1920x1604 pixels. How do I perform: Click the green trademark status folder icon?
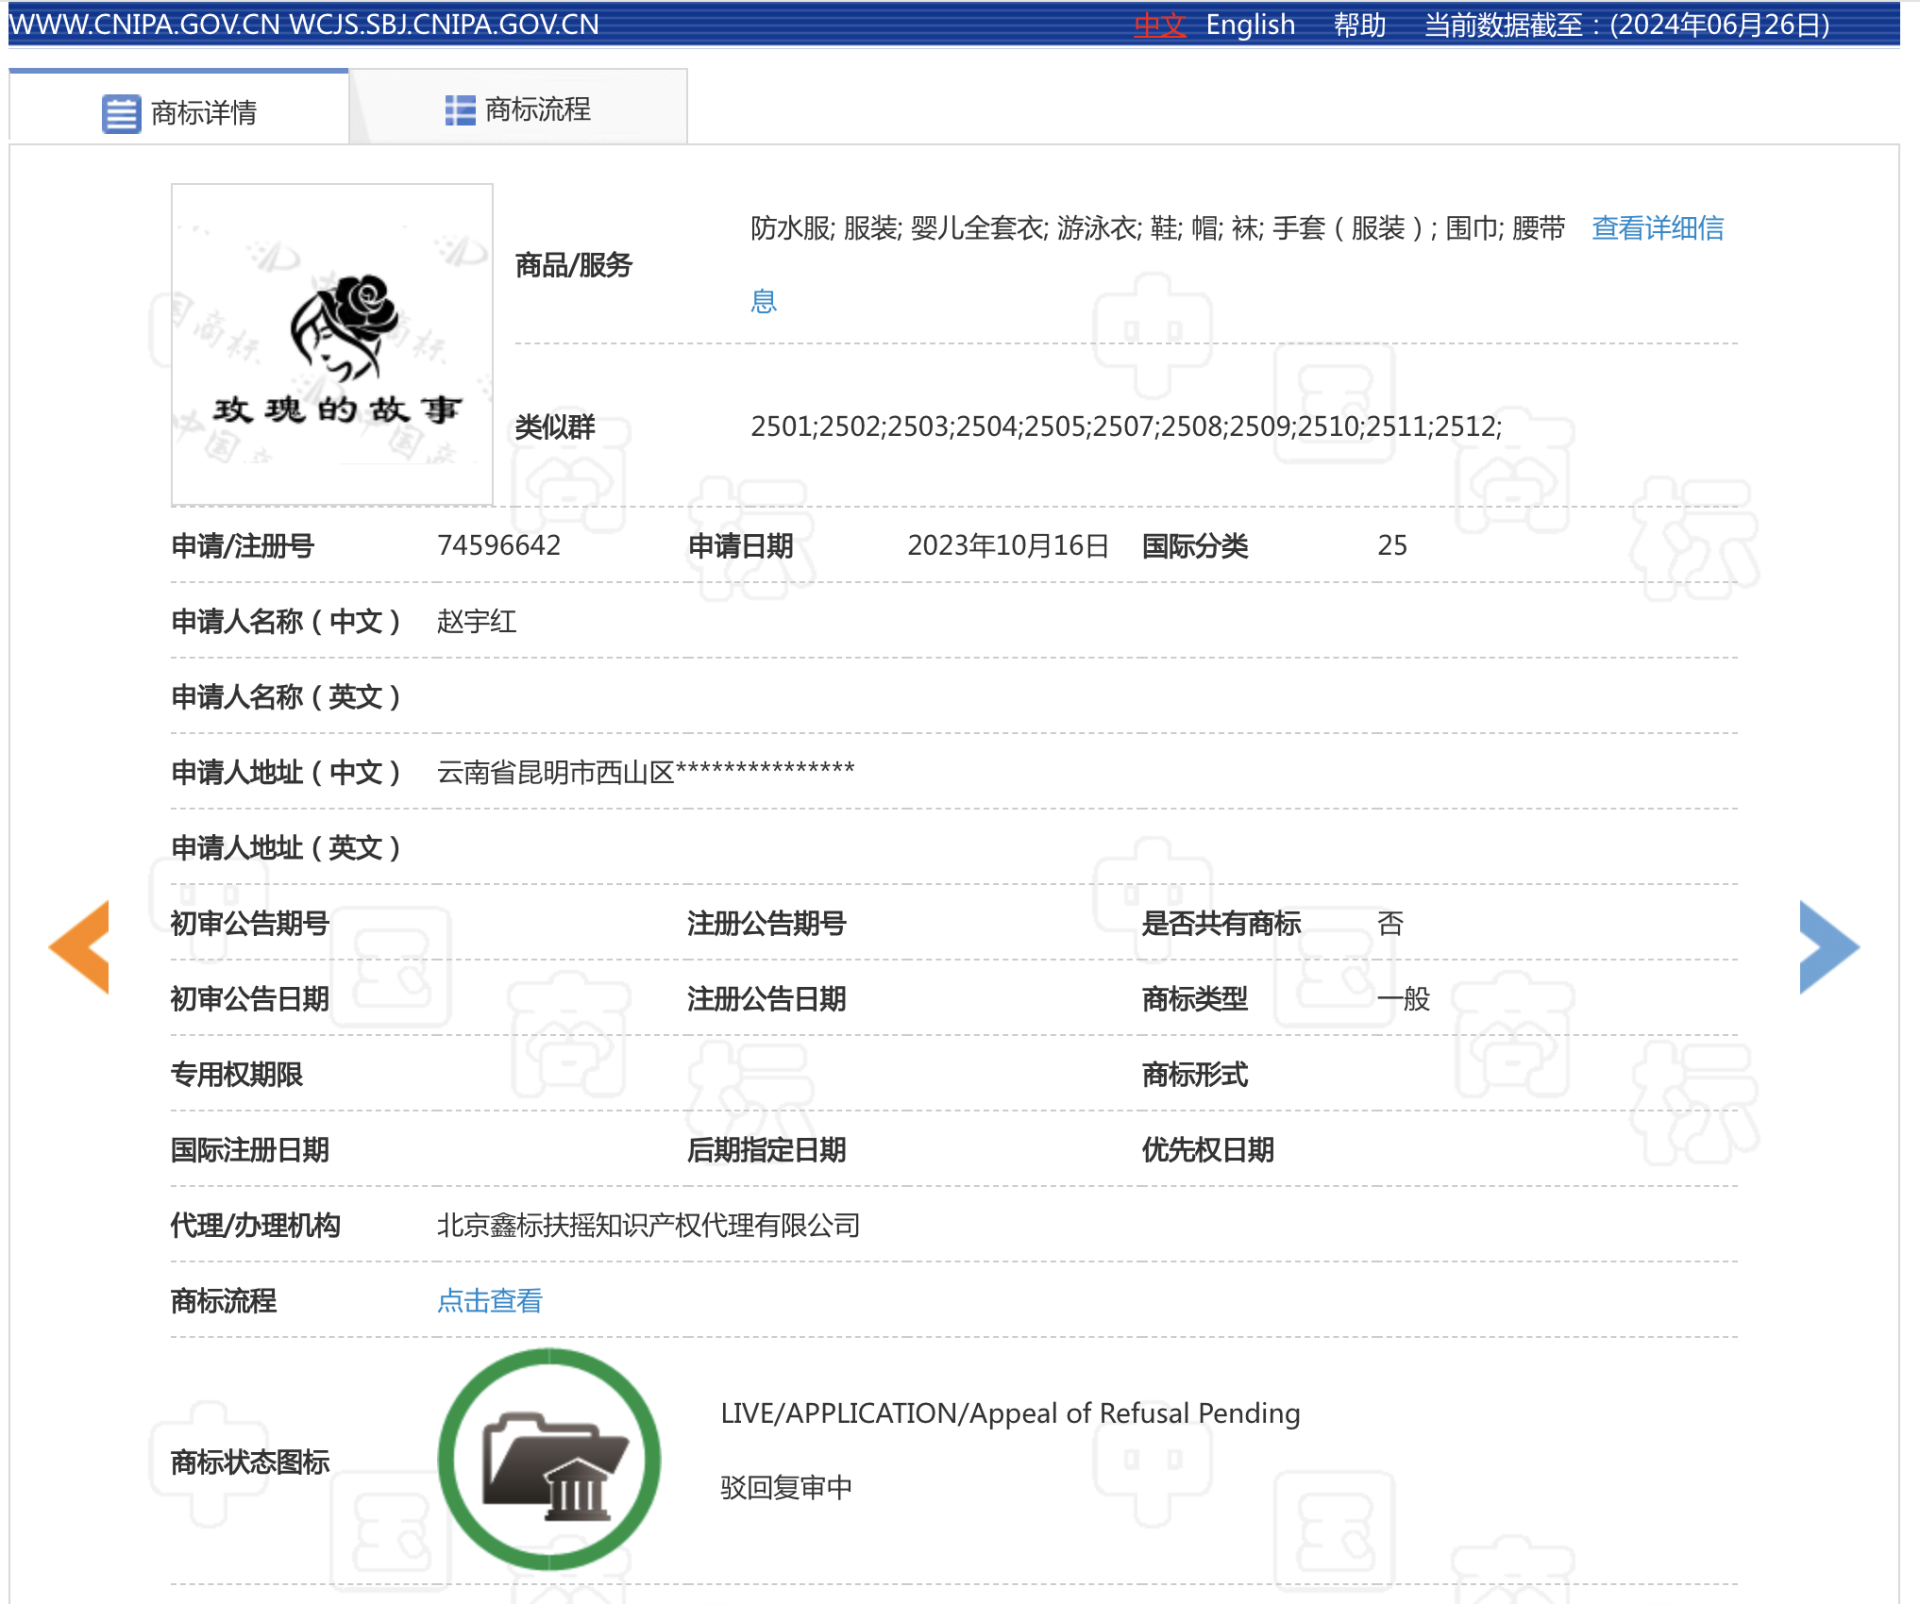549,1460
